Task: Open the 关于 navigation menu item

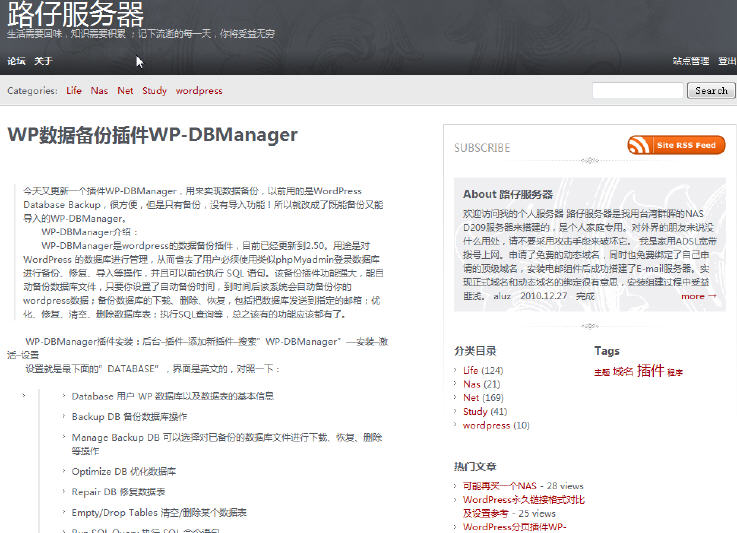Action: click(43, 61)
